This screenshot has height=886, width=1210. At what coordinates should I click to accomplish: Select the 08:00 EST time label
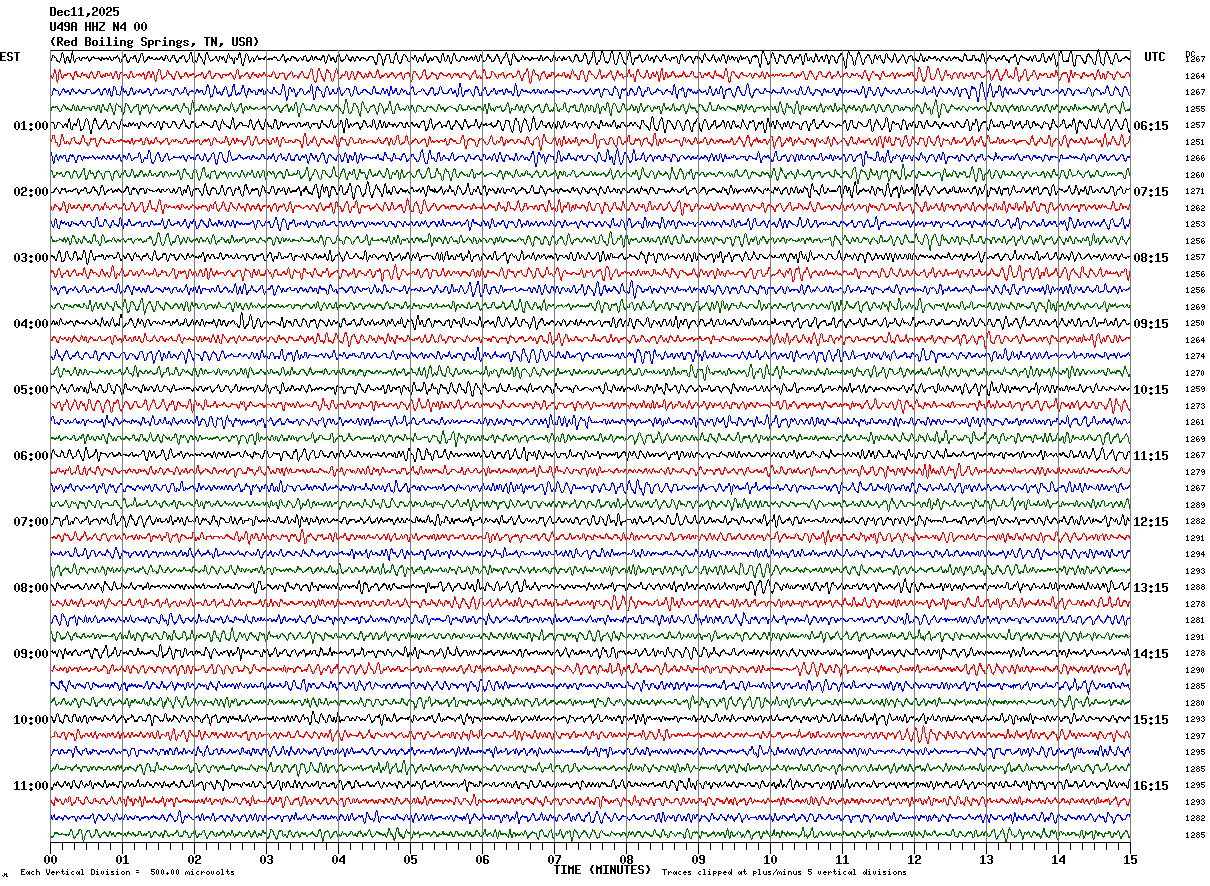click(31, 588)
